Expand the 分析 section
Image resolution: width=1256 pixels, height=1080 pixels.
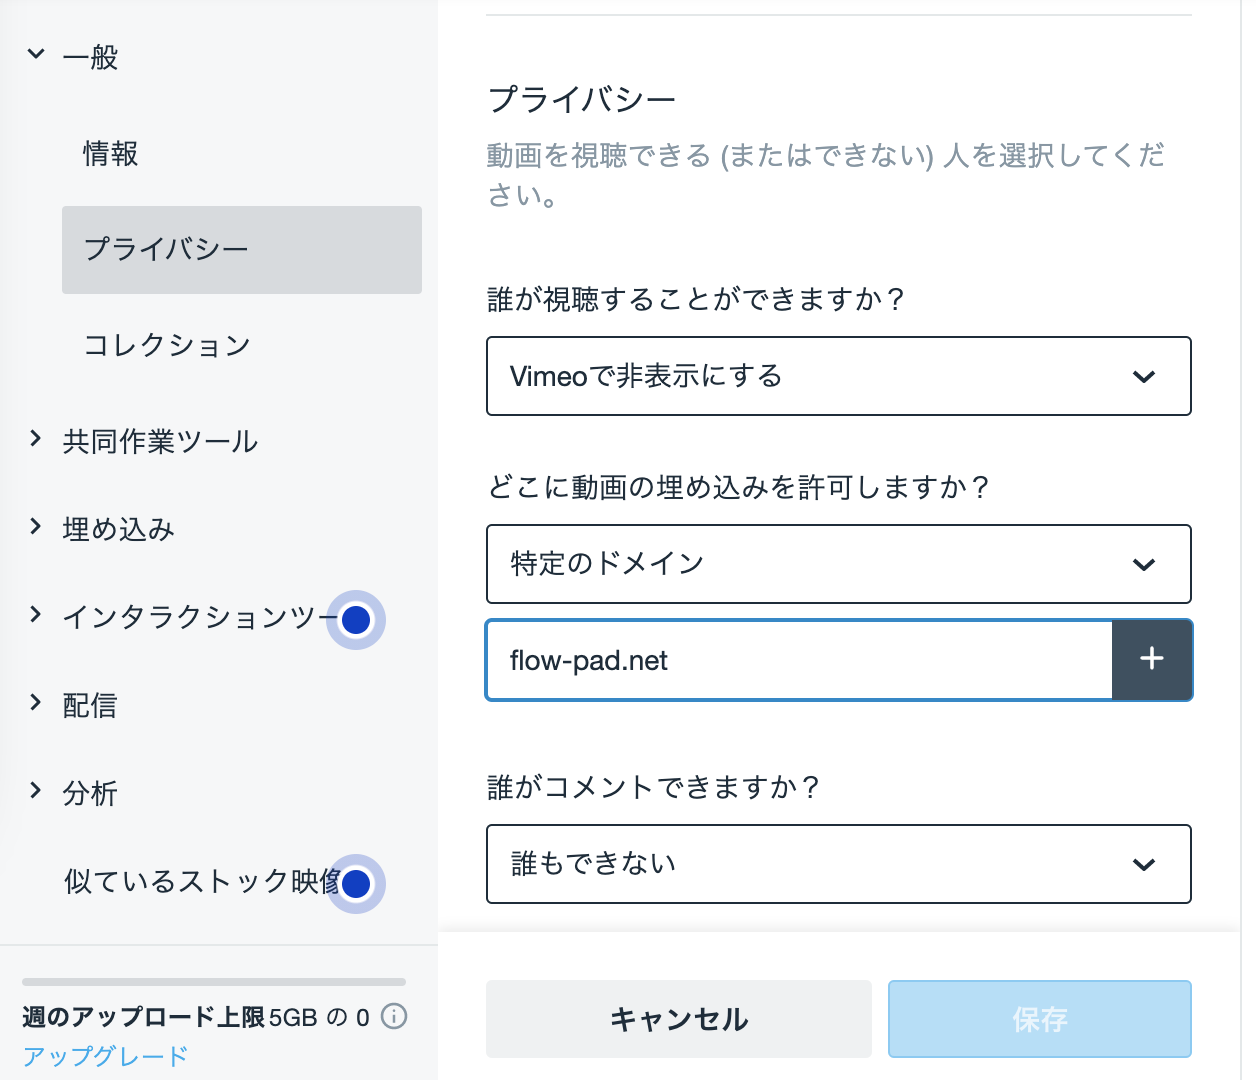36,790
